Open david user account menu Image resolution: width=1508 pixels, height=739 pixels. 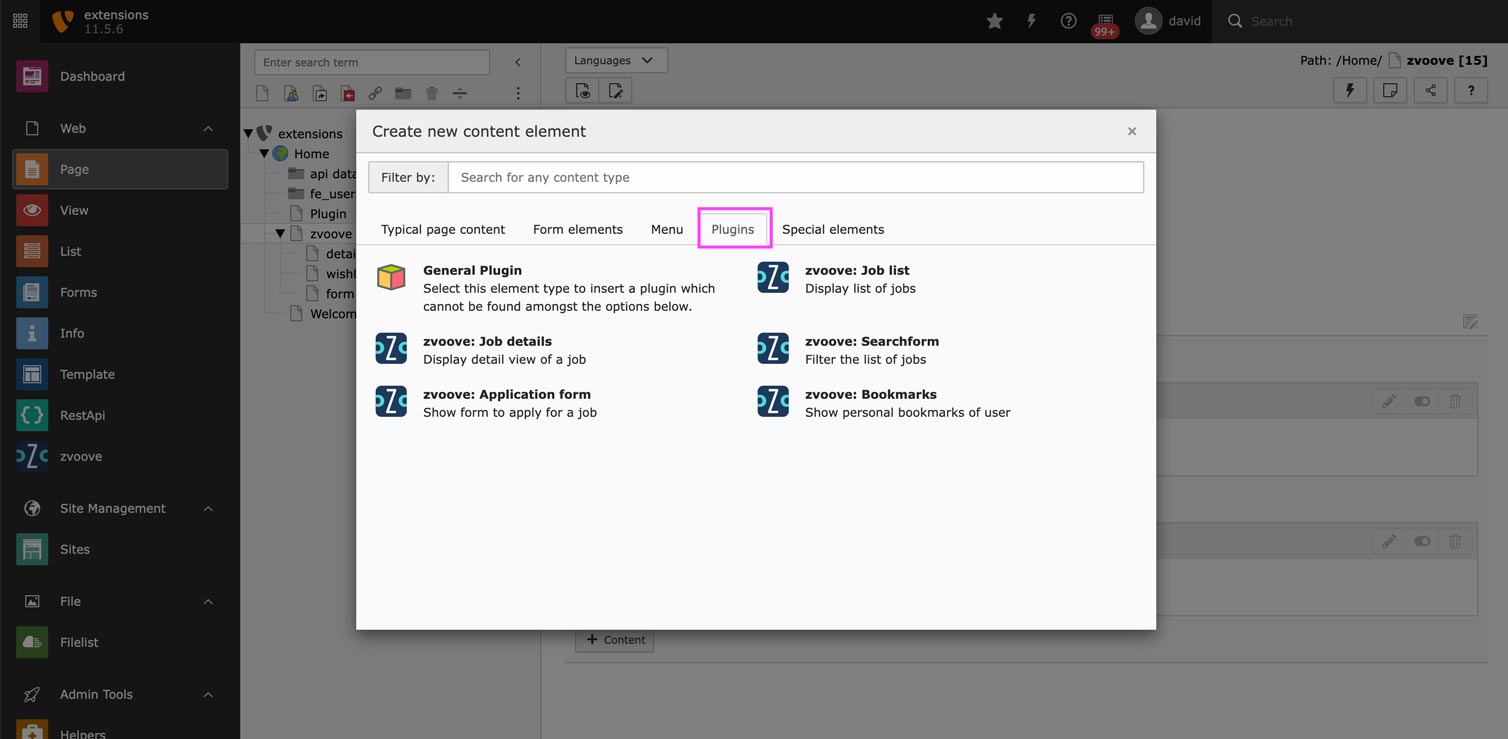[1168, 21]
